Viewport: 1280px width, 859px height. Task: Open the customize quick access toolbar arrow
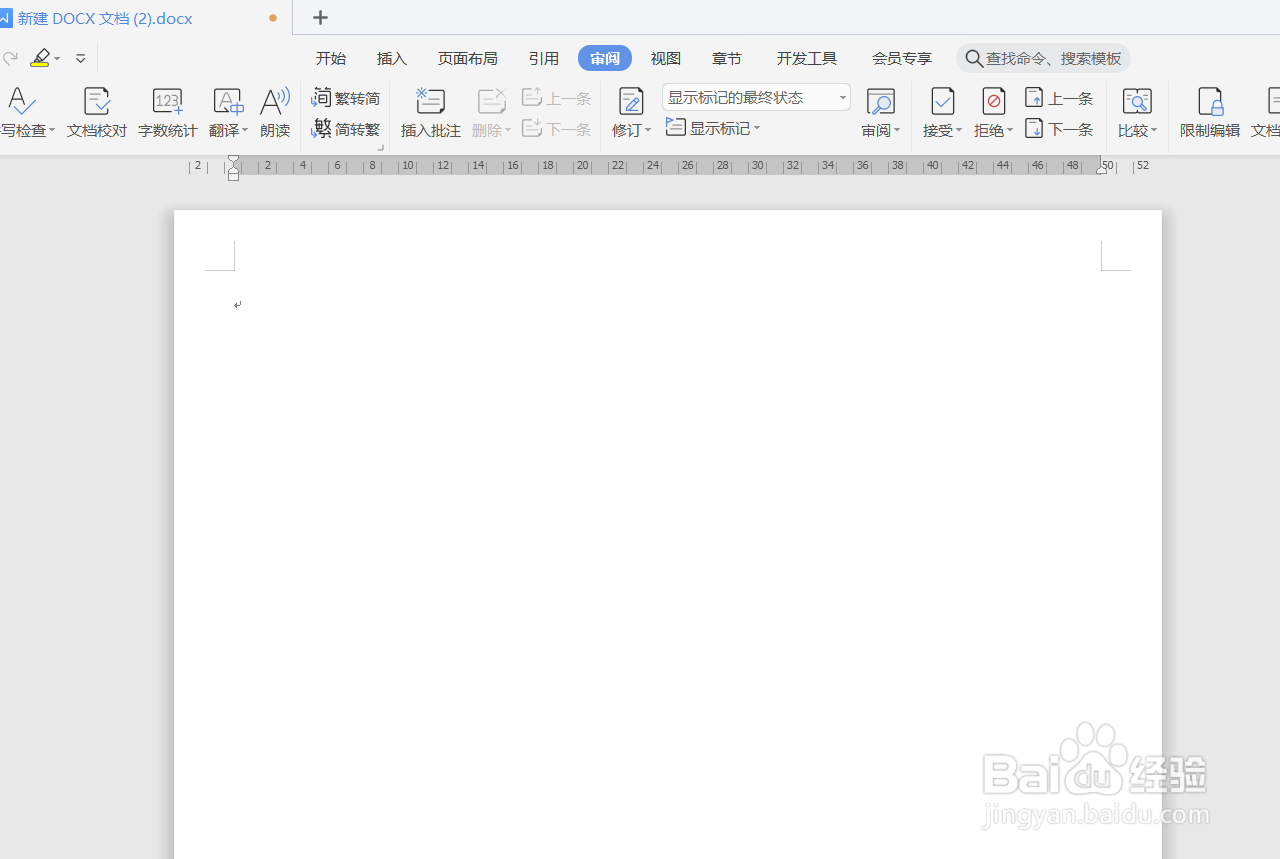point(81,59)
